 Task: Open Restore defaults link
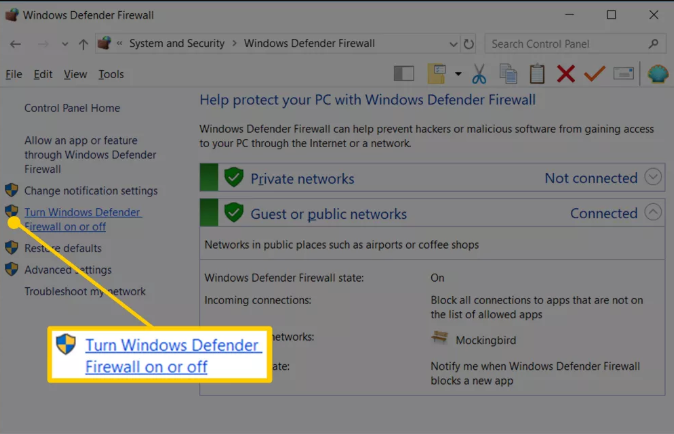coord(63,248)
